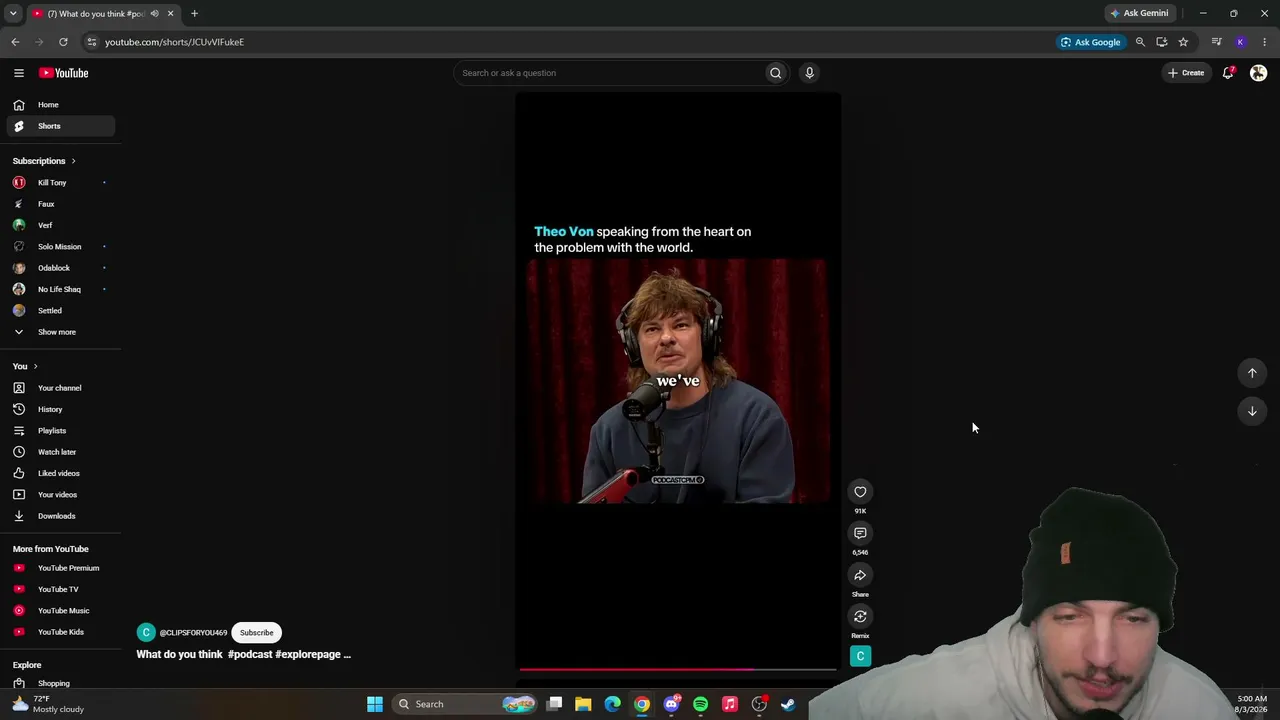
Task: Open YouTube notifications bell
Action: click(x=1228, y=73)
